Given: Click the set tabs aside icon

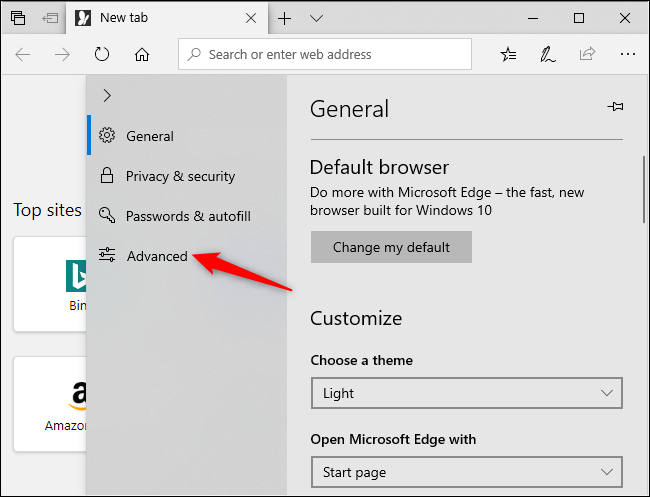Looking at the screenshot, I should (x=50, y=18).
